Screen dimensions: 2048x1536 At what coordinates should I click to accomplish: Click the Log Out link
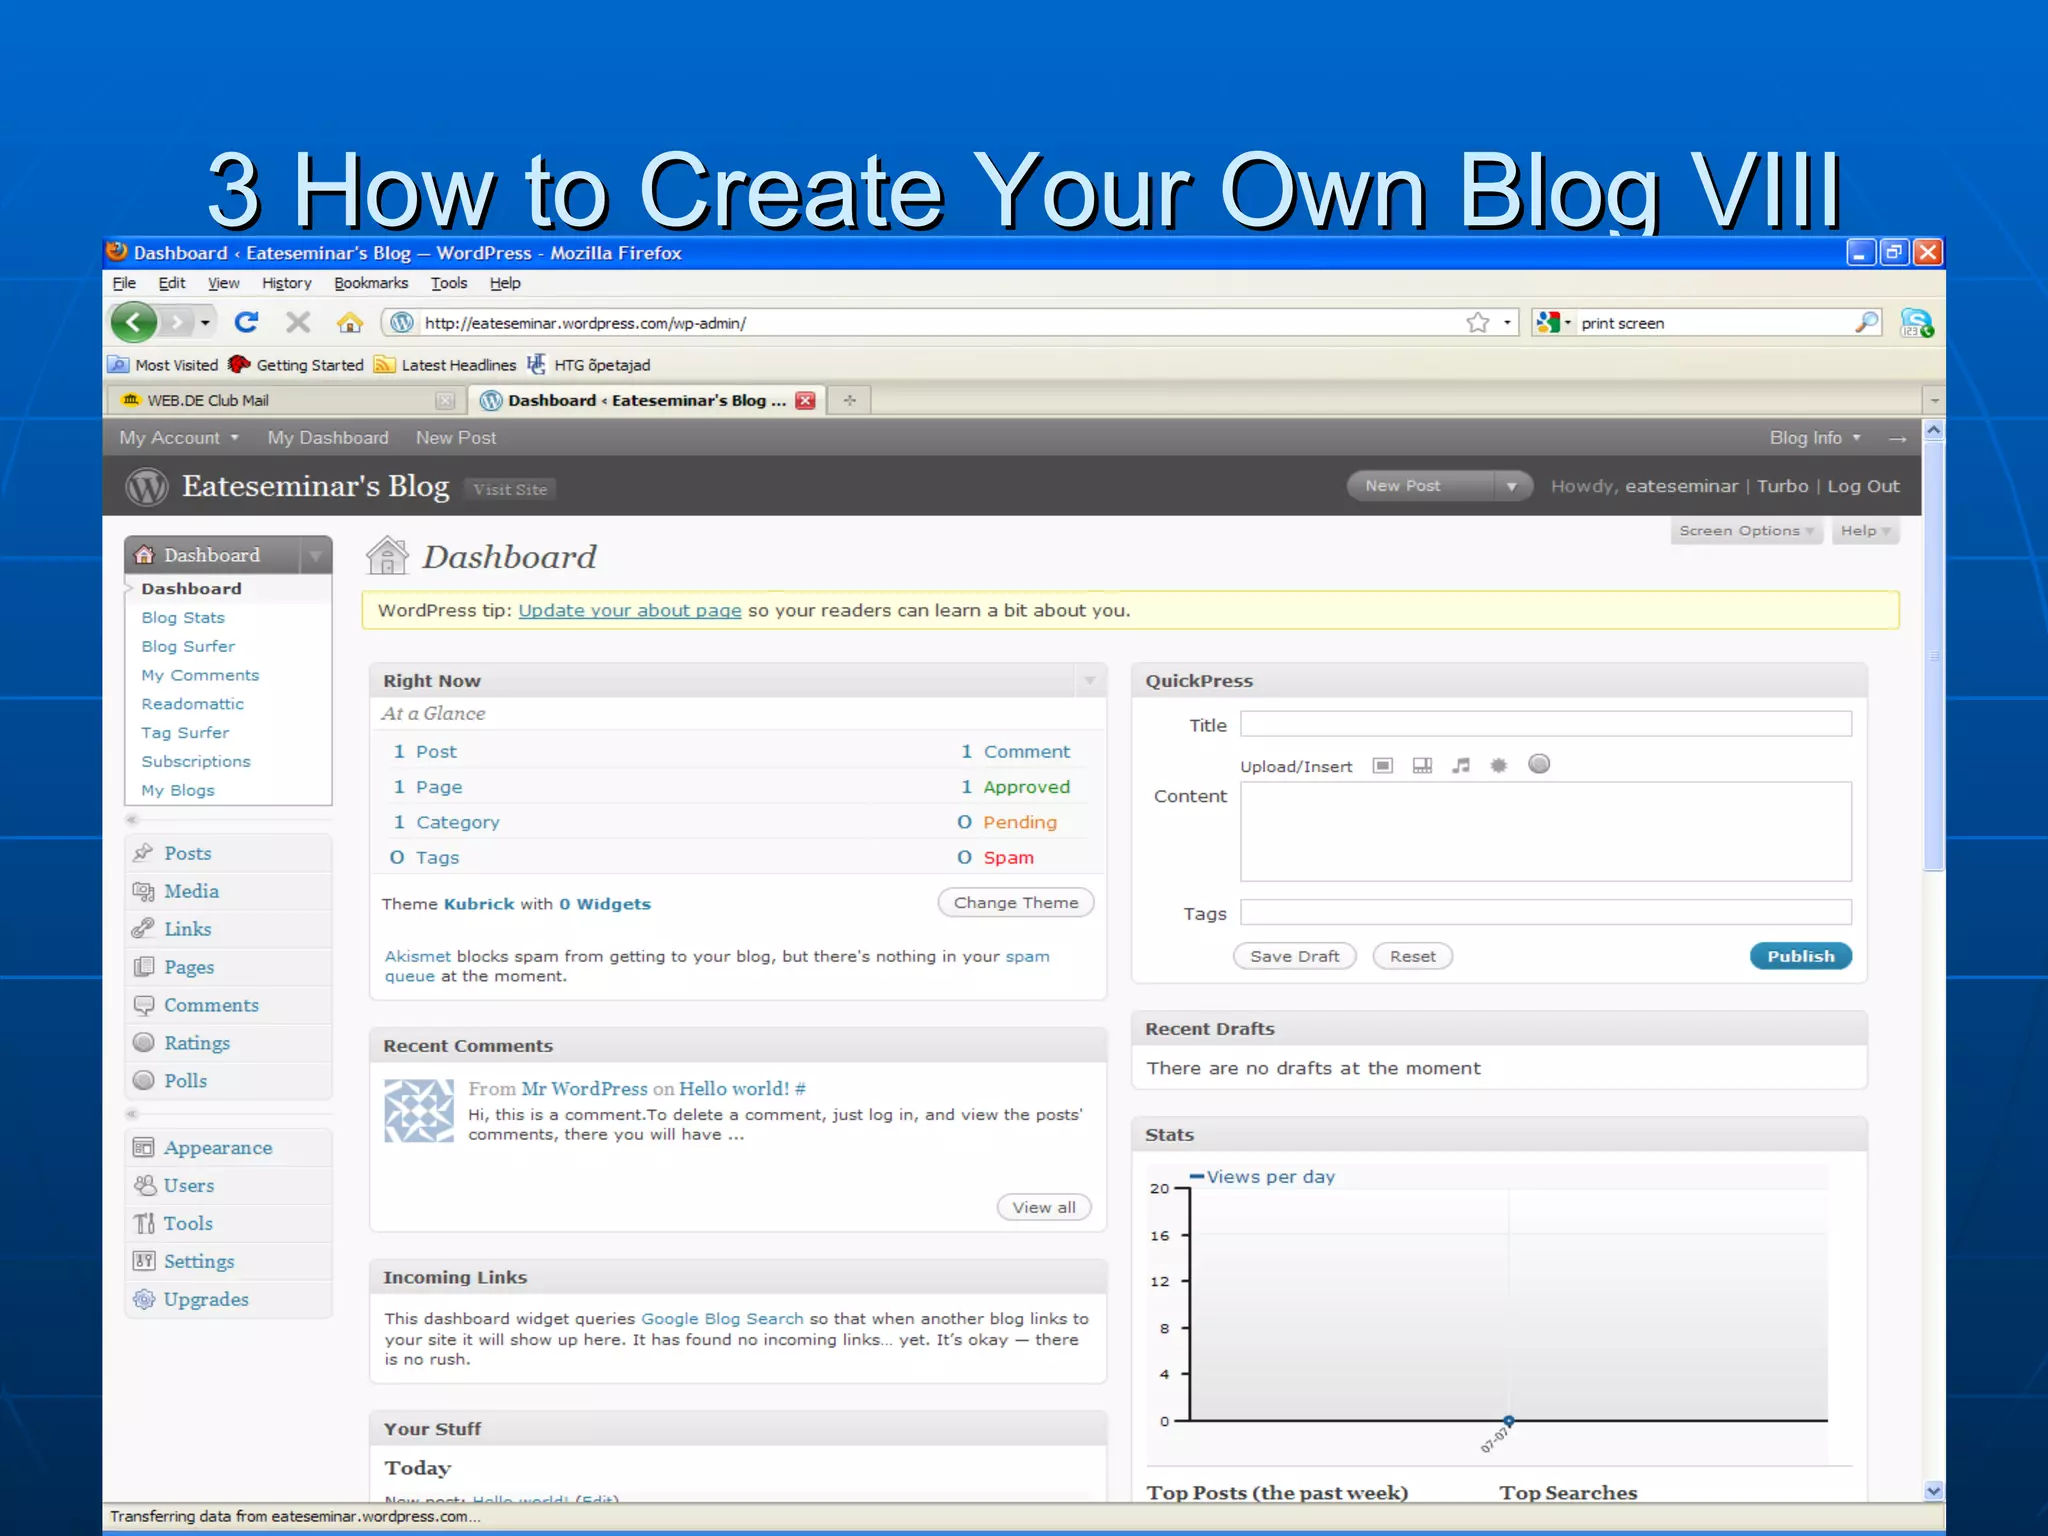[1863, 486]
